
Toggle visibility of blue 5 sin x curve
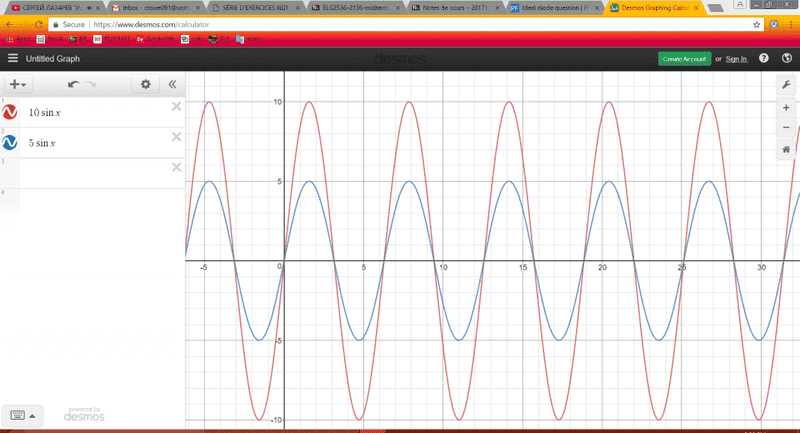11,143
